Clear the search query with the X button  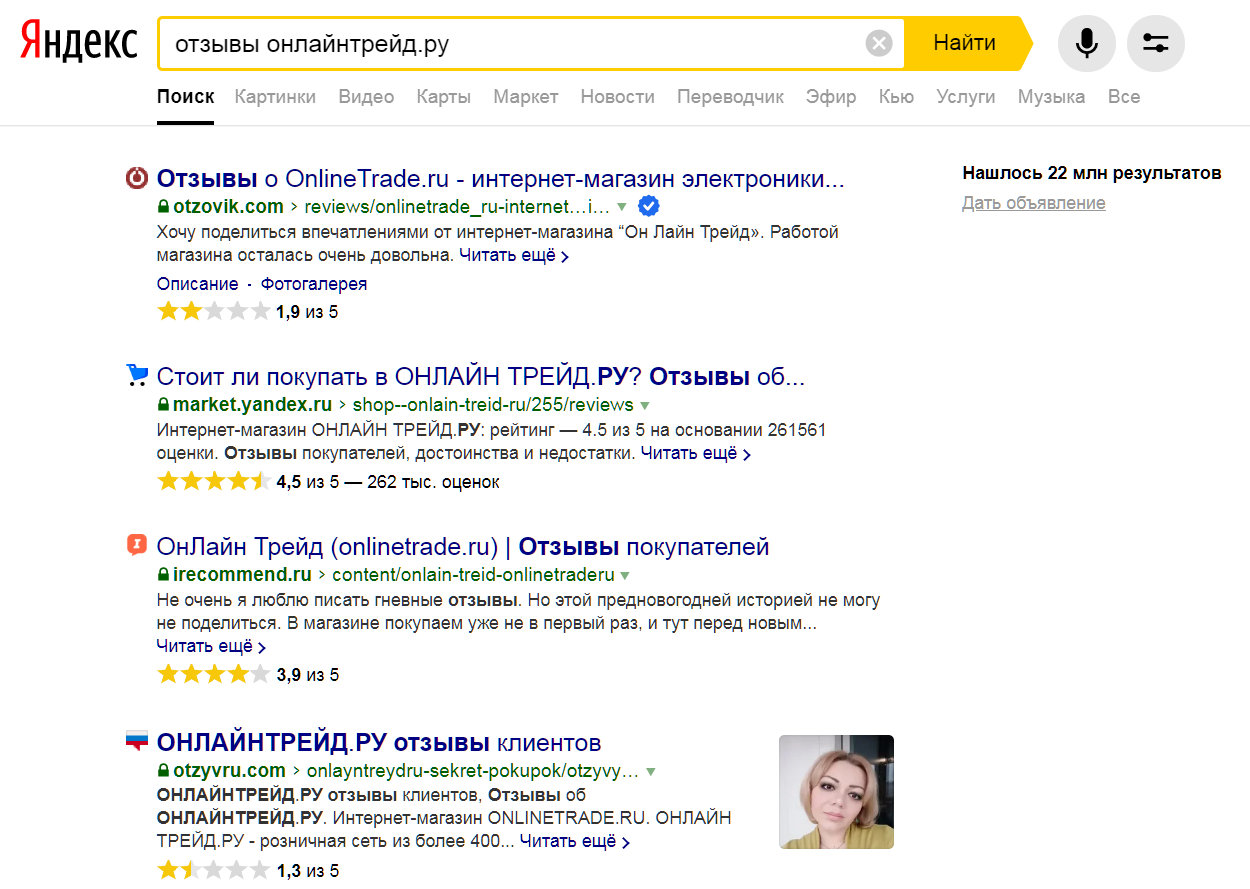tap(879, 43)
